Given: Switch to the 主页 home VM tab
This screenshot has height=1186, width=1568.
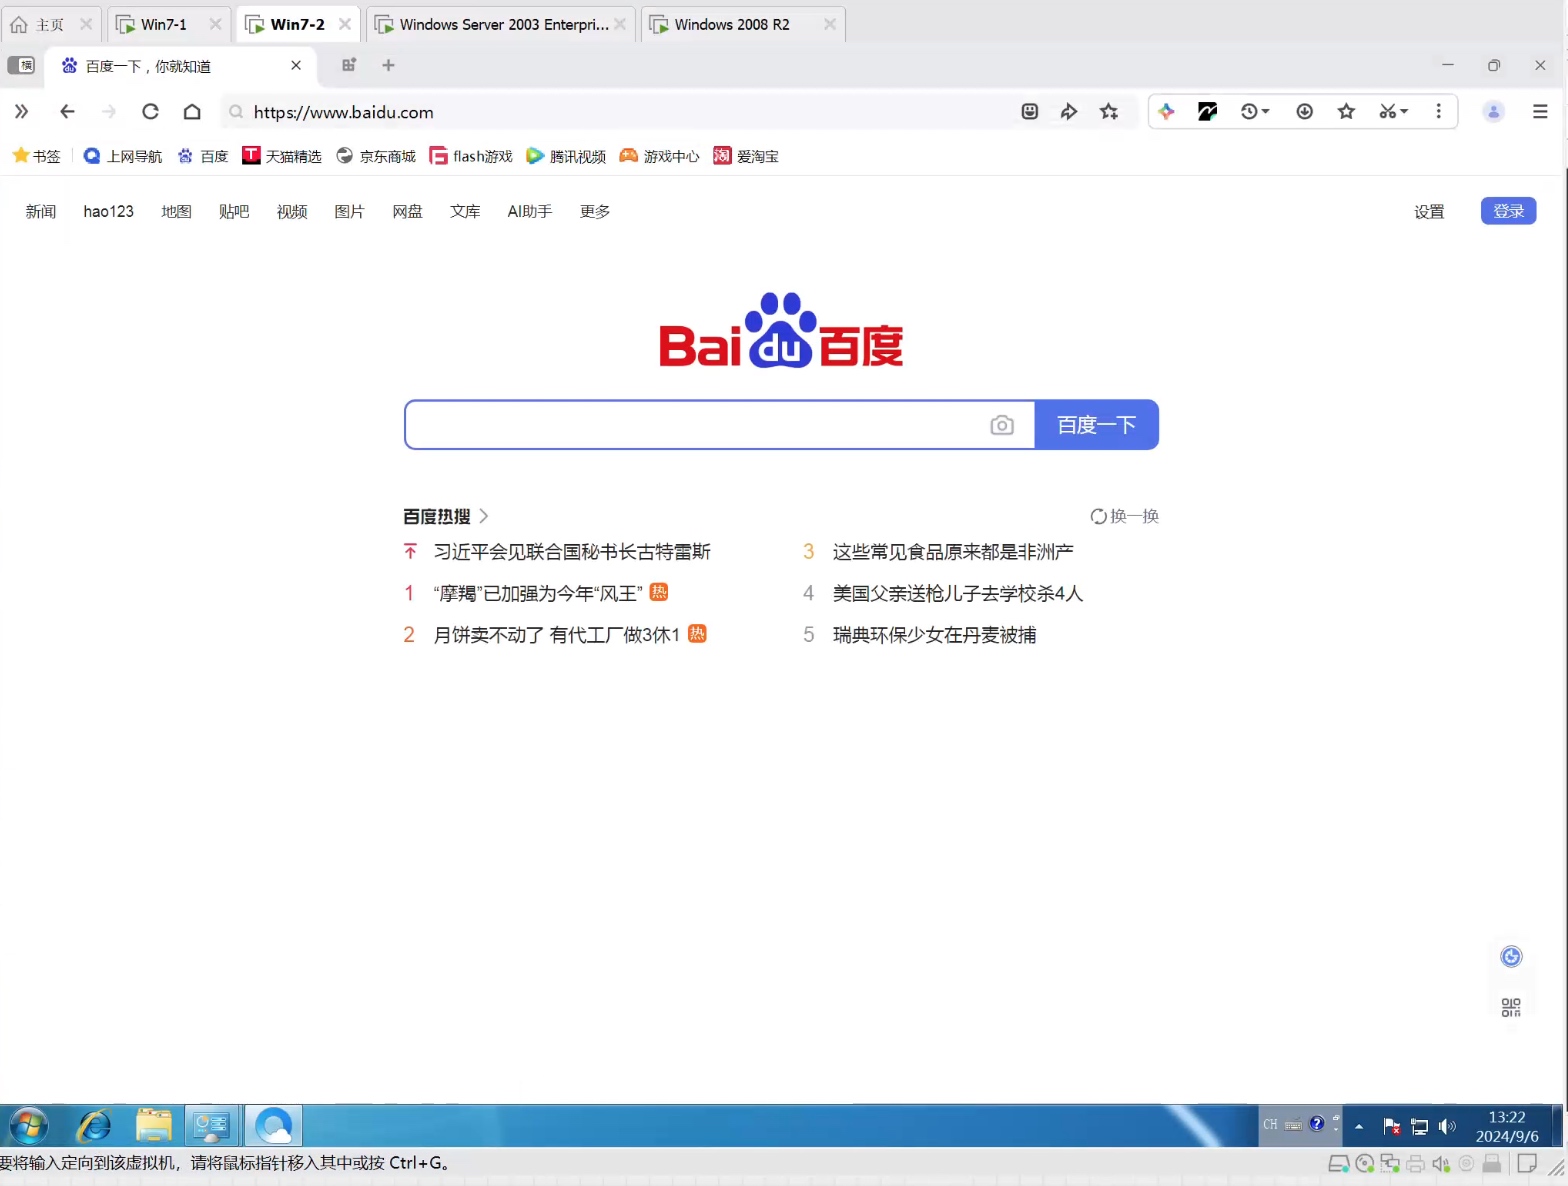Looking at the screenshot, I should pyautogui.click(x=50, y=24).
